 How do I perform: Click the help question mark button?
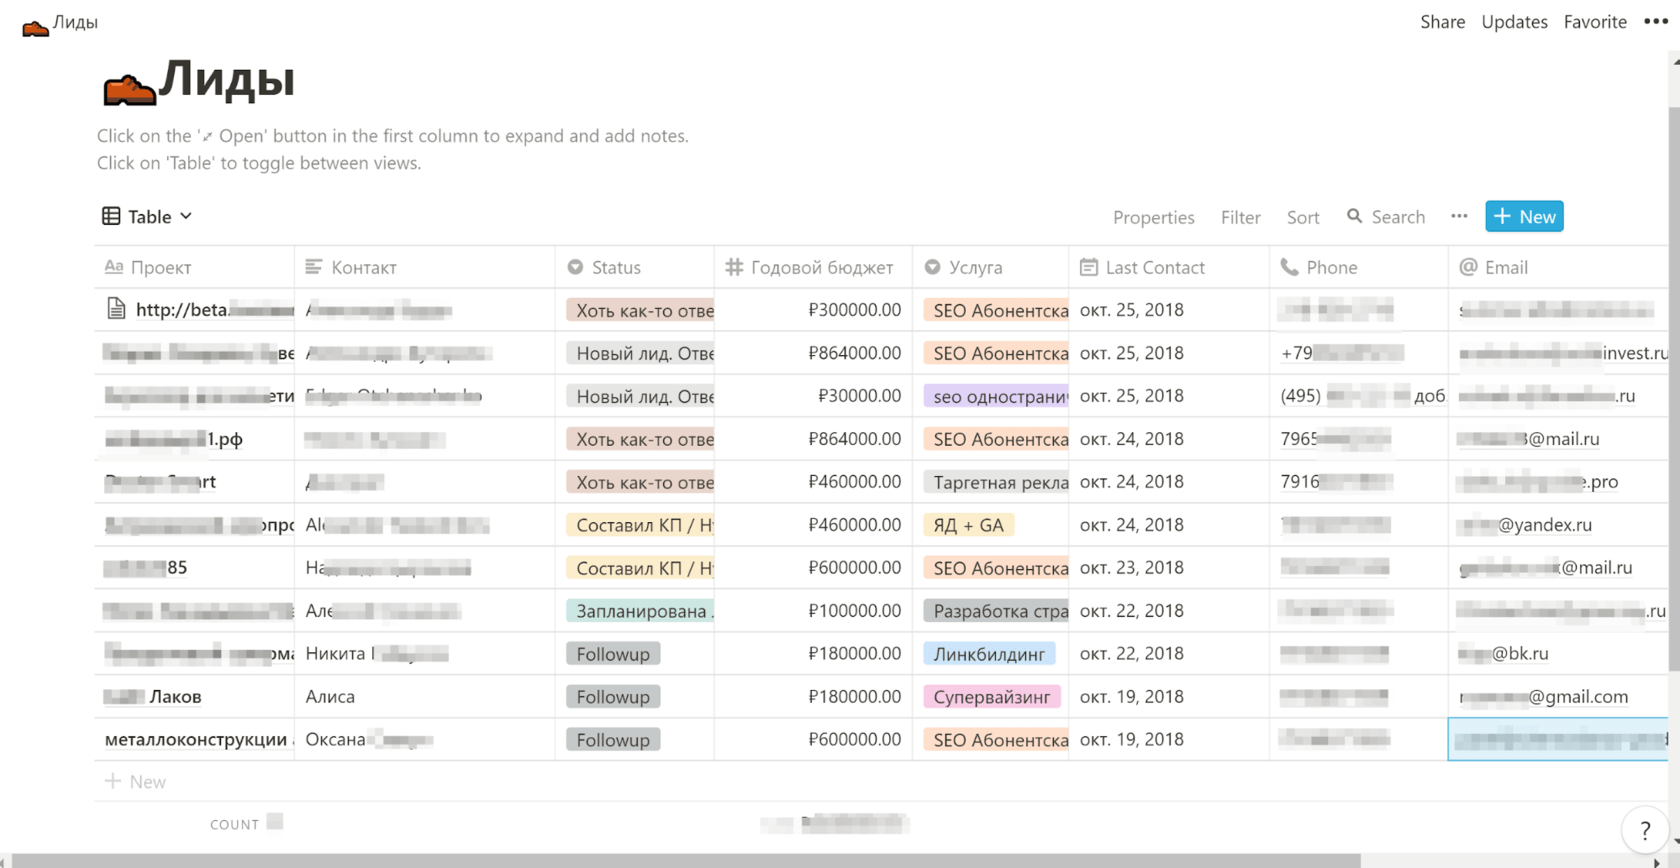(x=1645, y=830)
